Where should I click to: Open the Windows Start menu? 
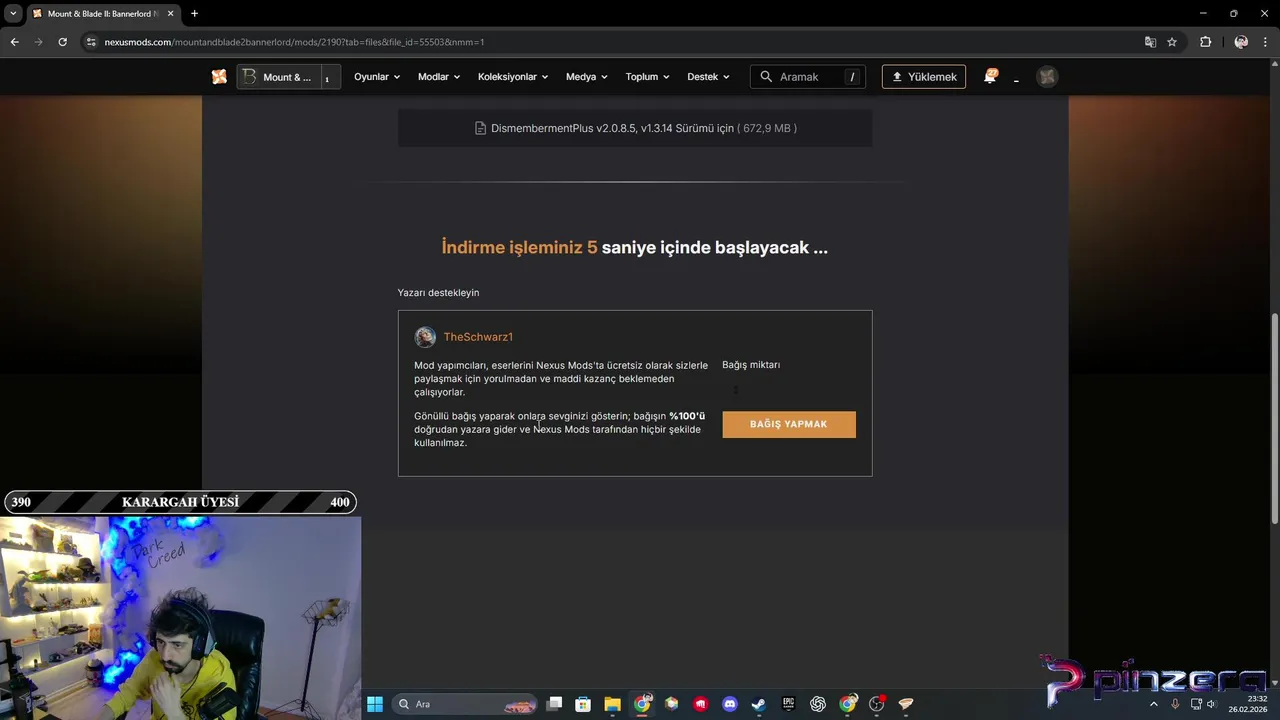375,704
